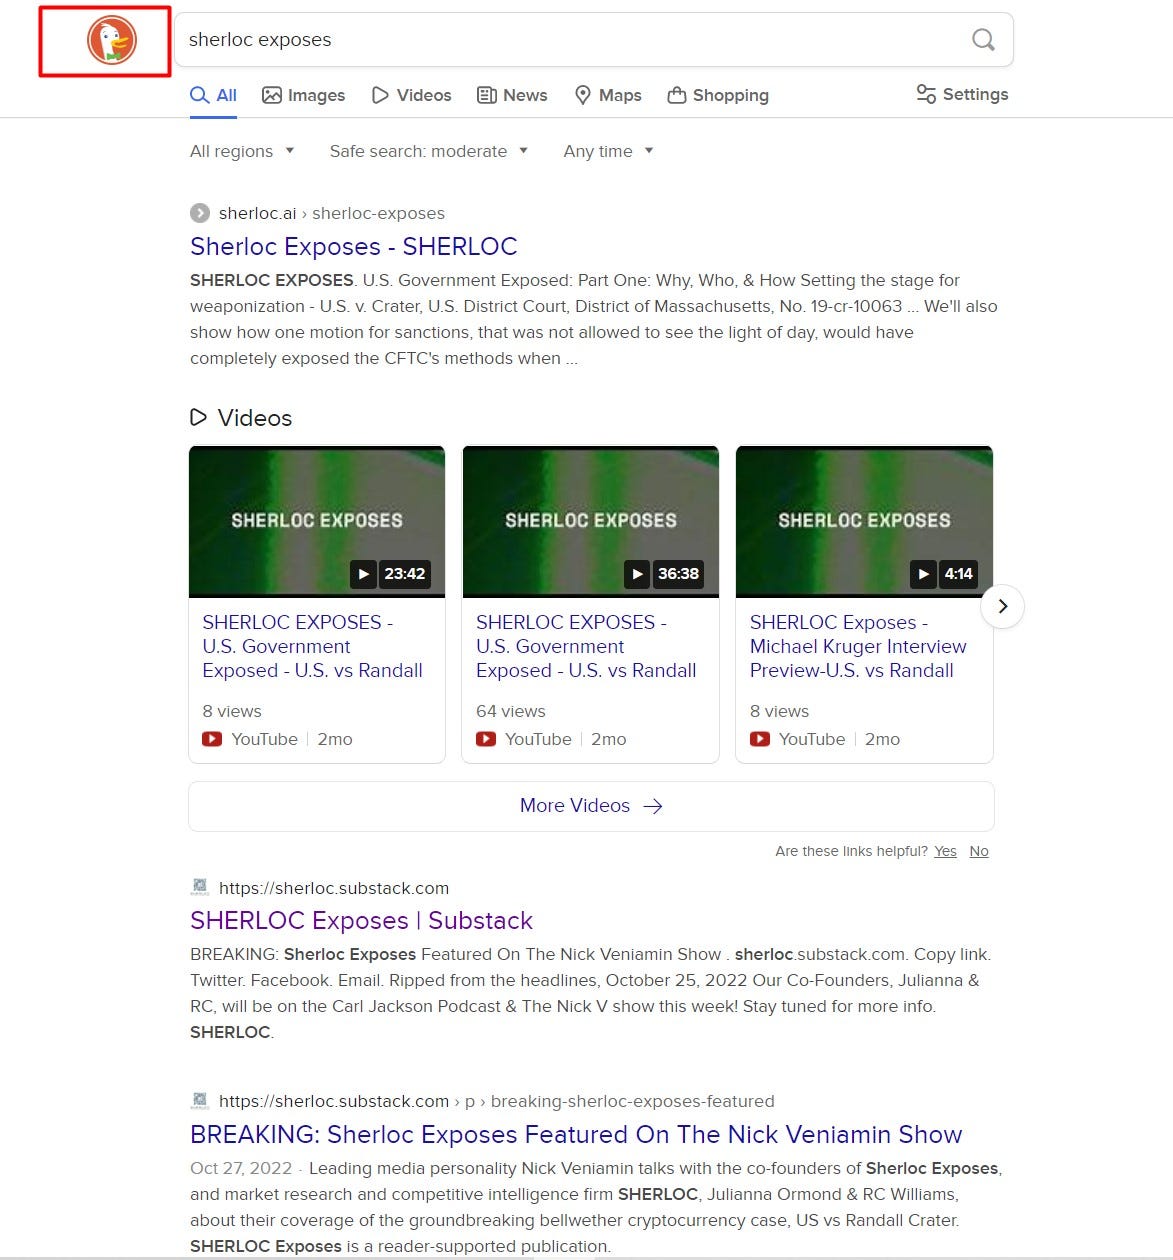Select the All tab

[214, 95]
